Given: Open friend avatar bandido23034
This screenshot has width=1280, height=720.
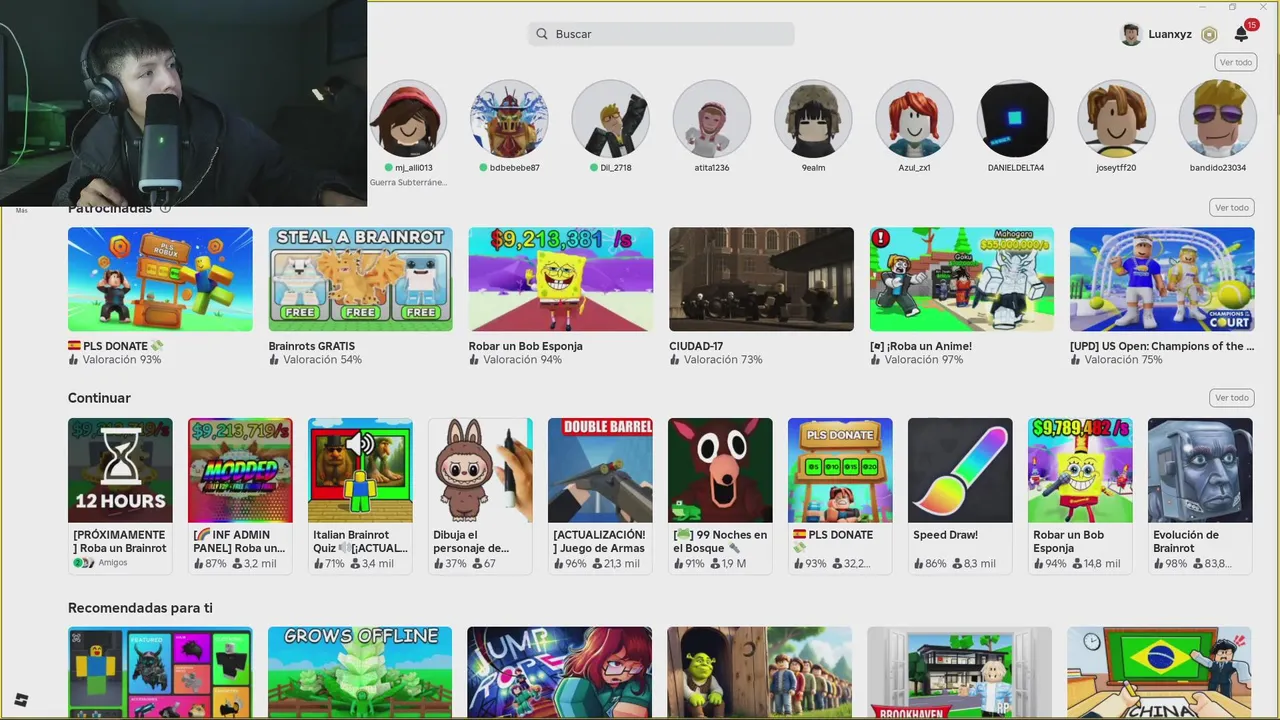Looking at the screenshot, I should pyautogui.click(x=1218, y=119).
